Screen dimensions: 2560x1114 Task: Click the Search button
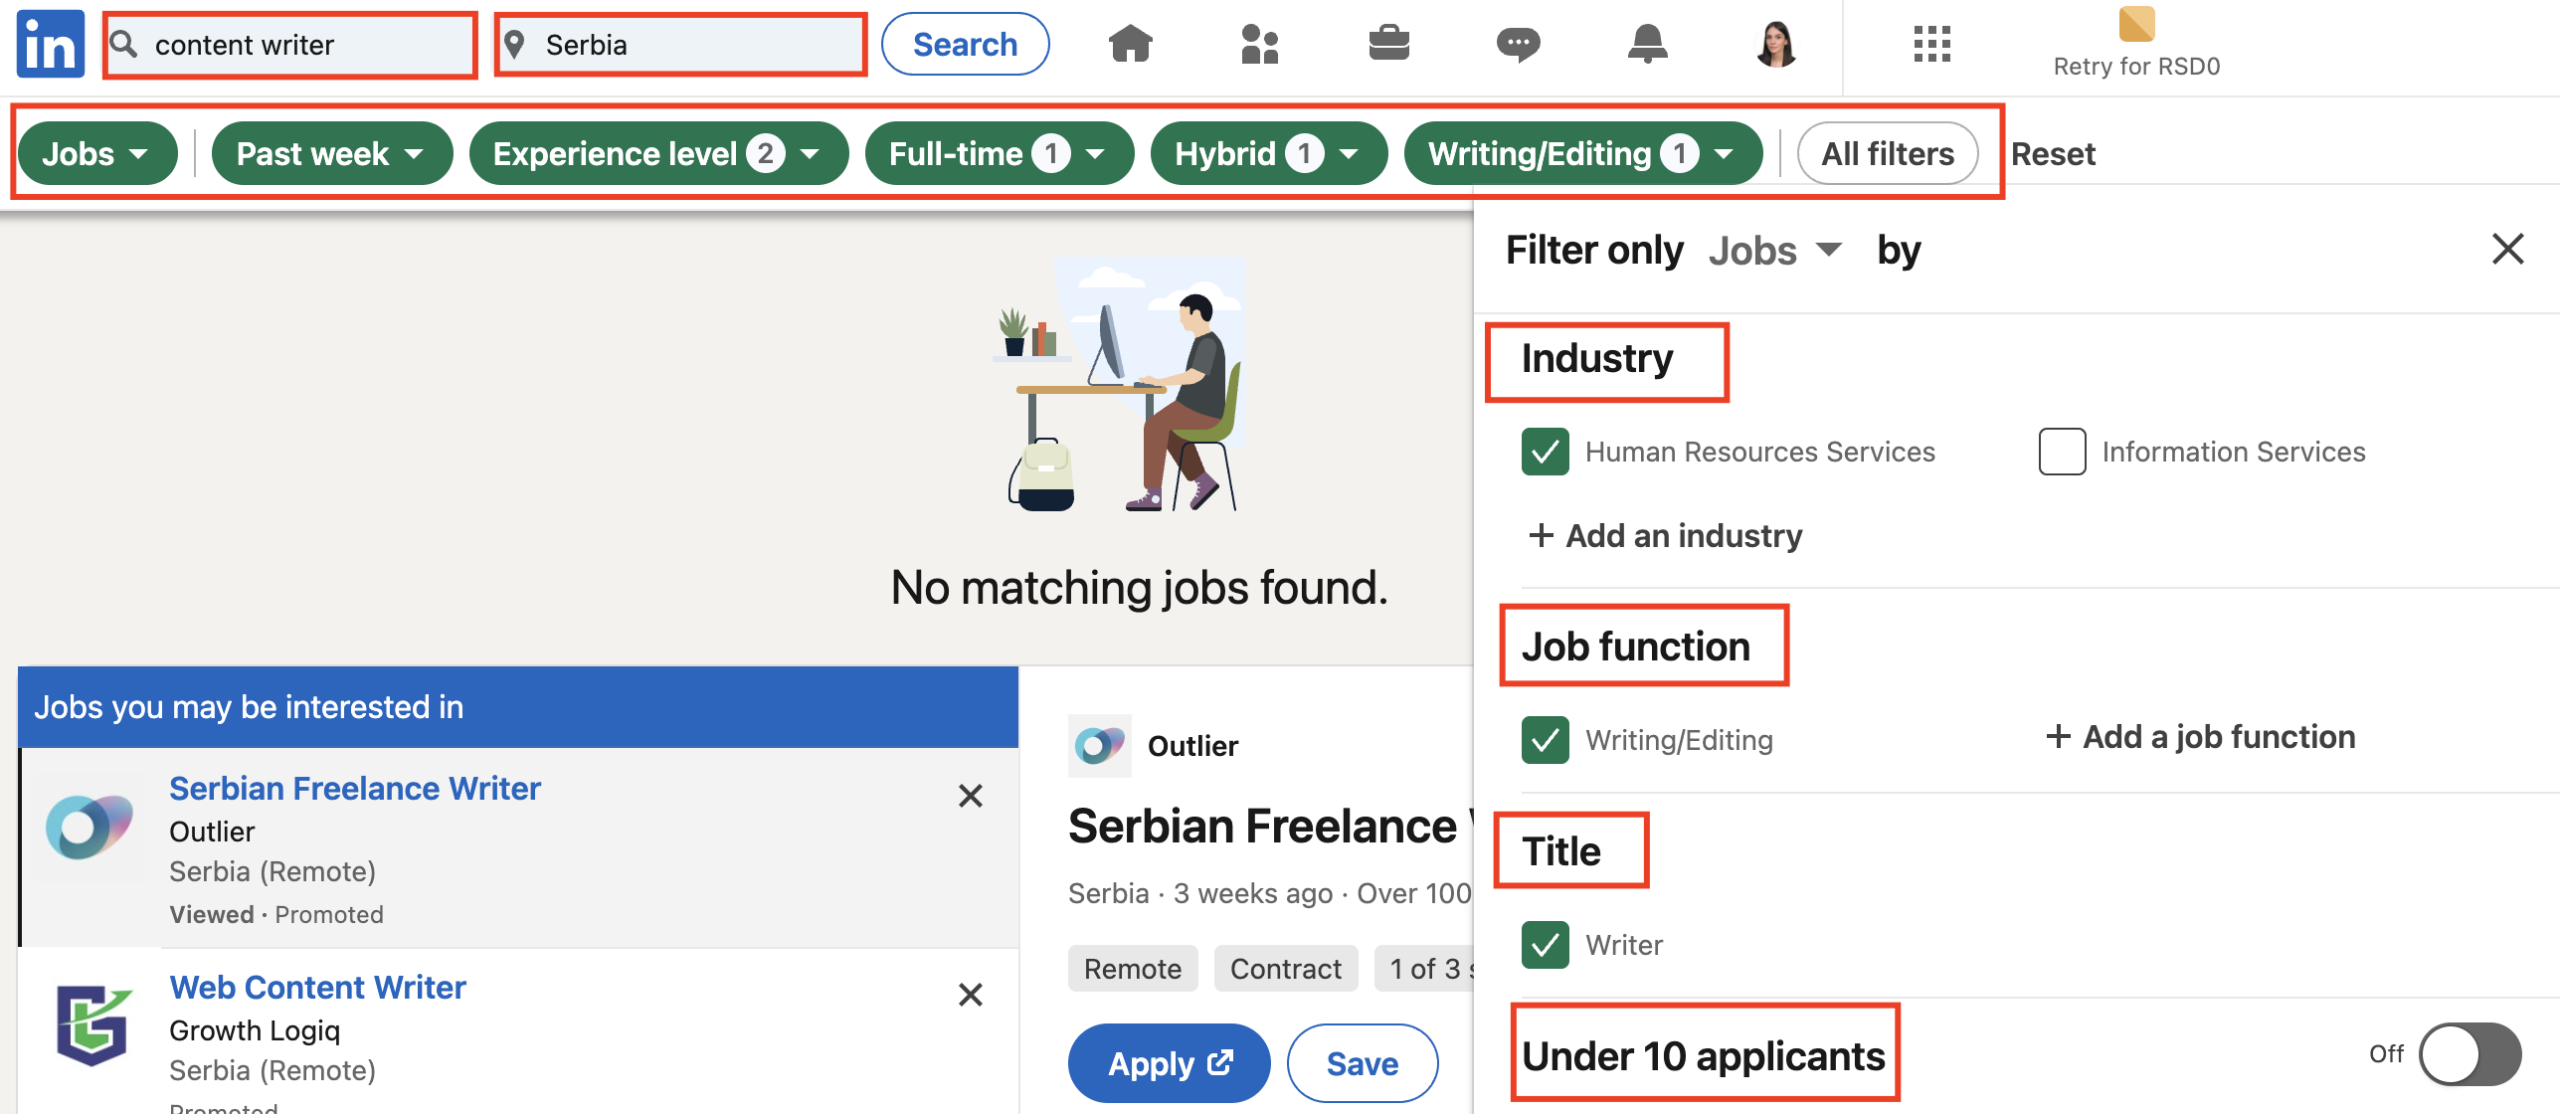click(x=964, y=43)
